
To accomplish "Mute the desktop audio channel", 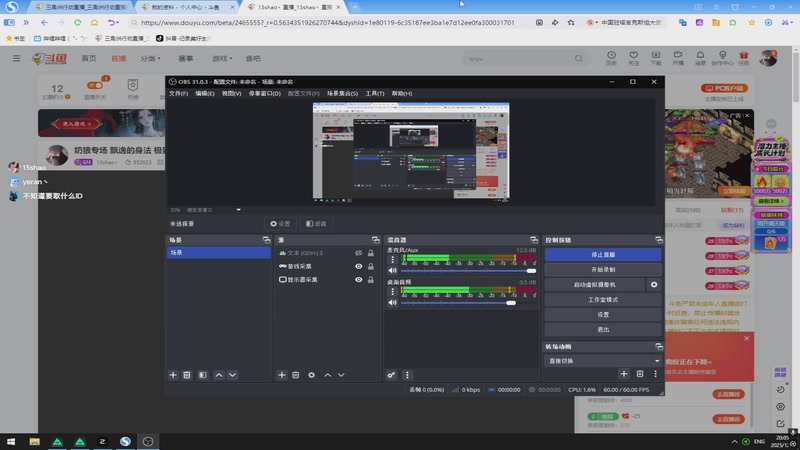I will (392, 303).
